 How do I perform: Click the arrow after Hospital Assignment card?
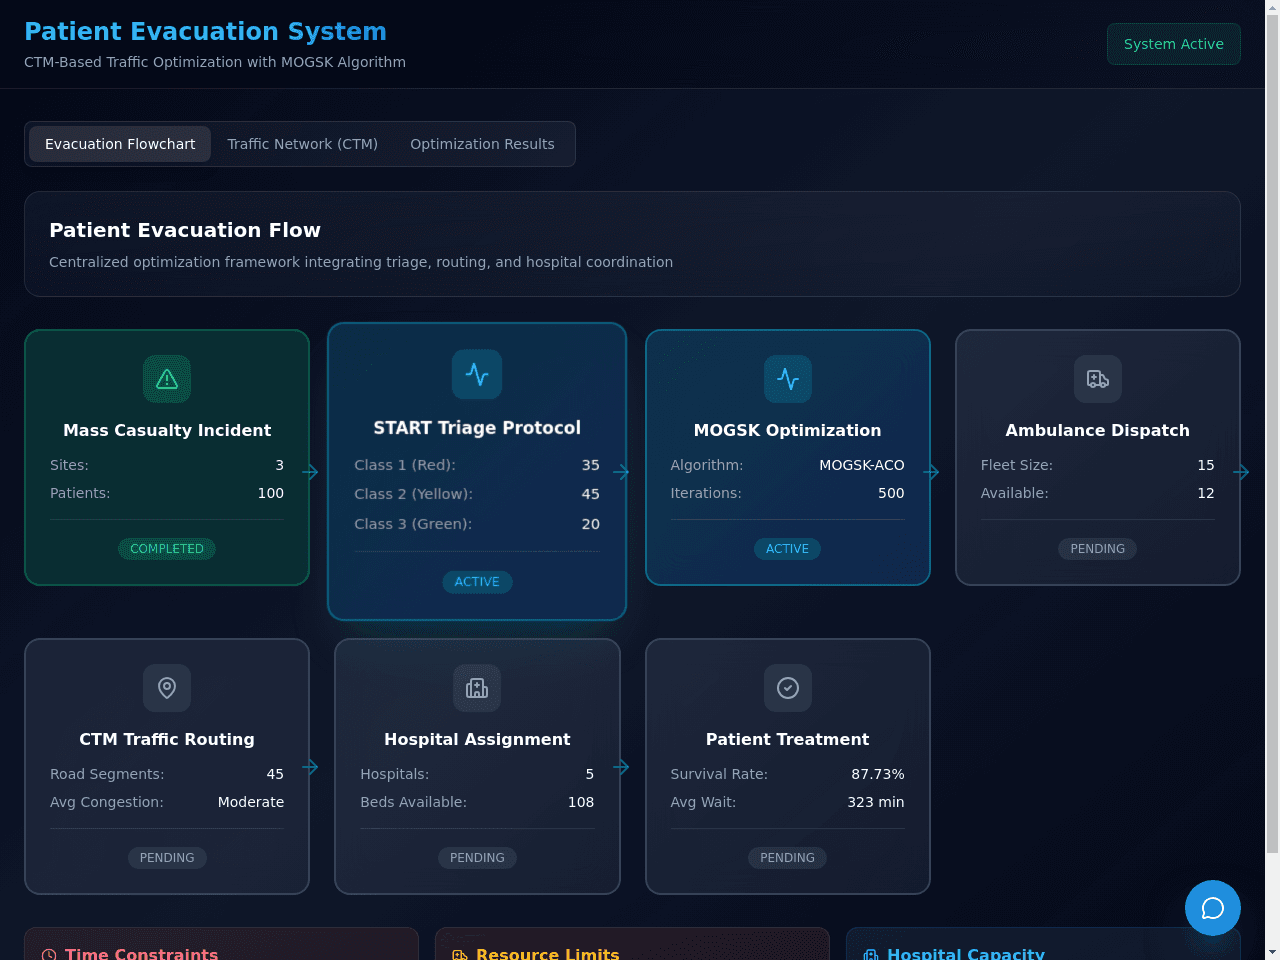point(621,767)
